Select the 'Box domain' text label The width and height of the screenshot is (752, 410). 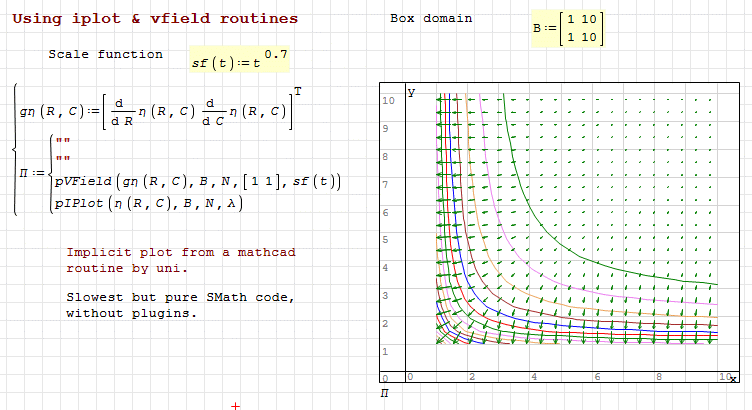[x=432, y=19]
